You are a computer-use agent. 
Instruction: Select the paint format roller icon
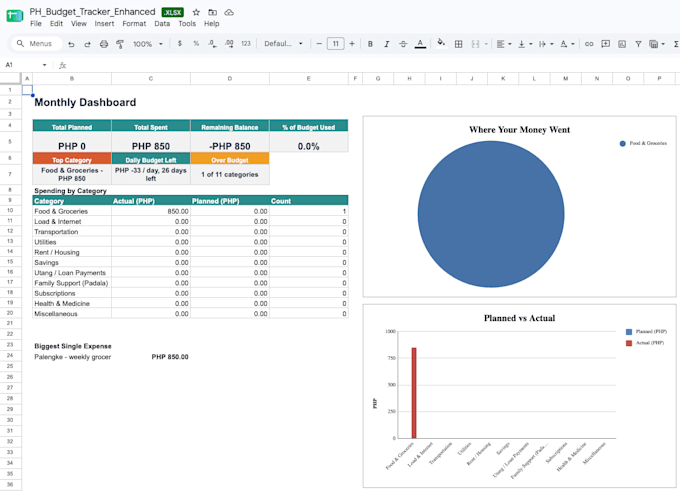pos(120,44)
